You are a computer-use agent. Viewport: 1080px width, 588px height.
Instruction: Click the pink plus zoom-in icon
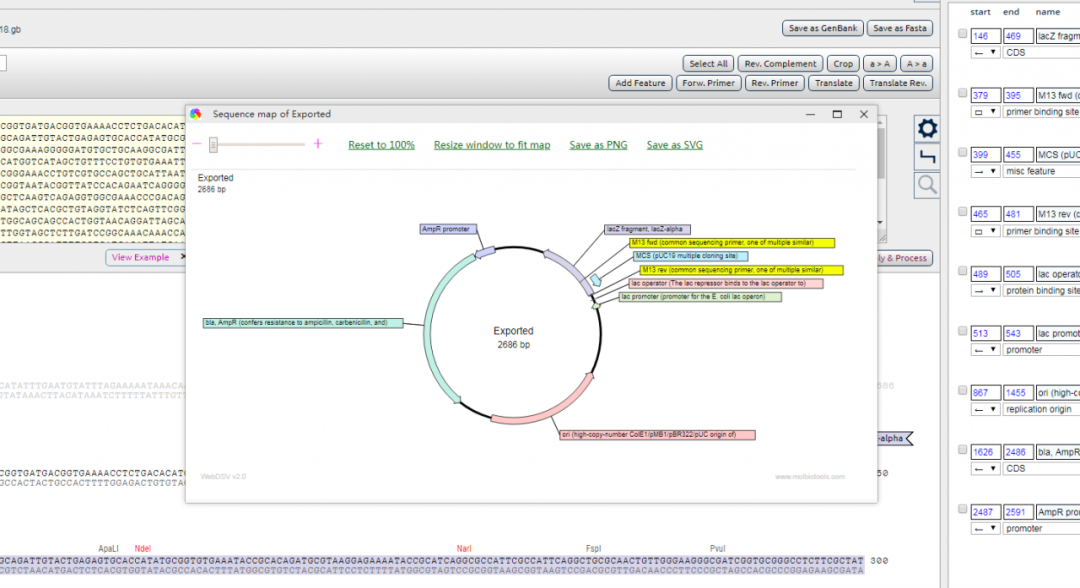[318, 144]
